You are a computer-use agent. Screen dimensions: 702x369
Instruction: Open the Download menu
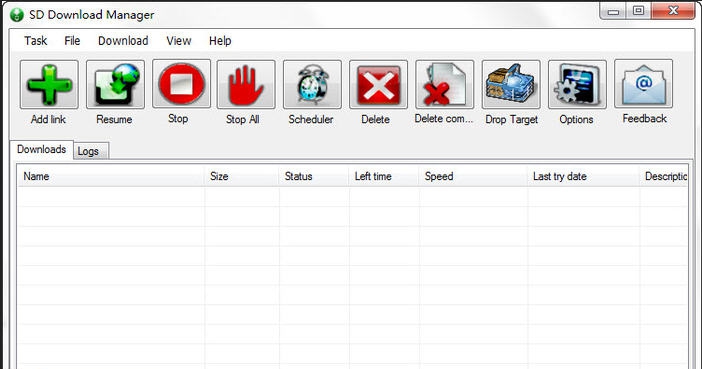click(123, 41)
